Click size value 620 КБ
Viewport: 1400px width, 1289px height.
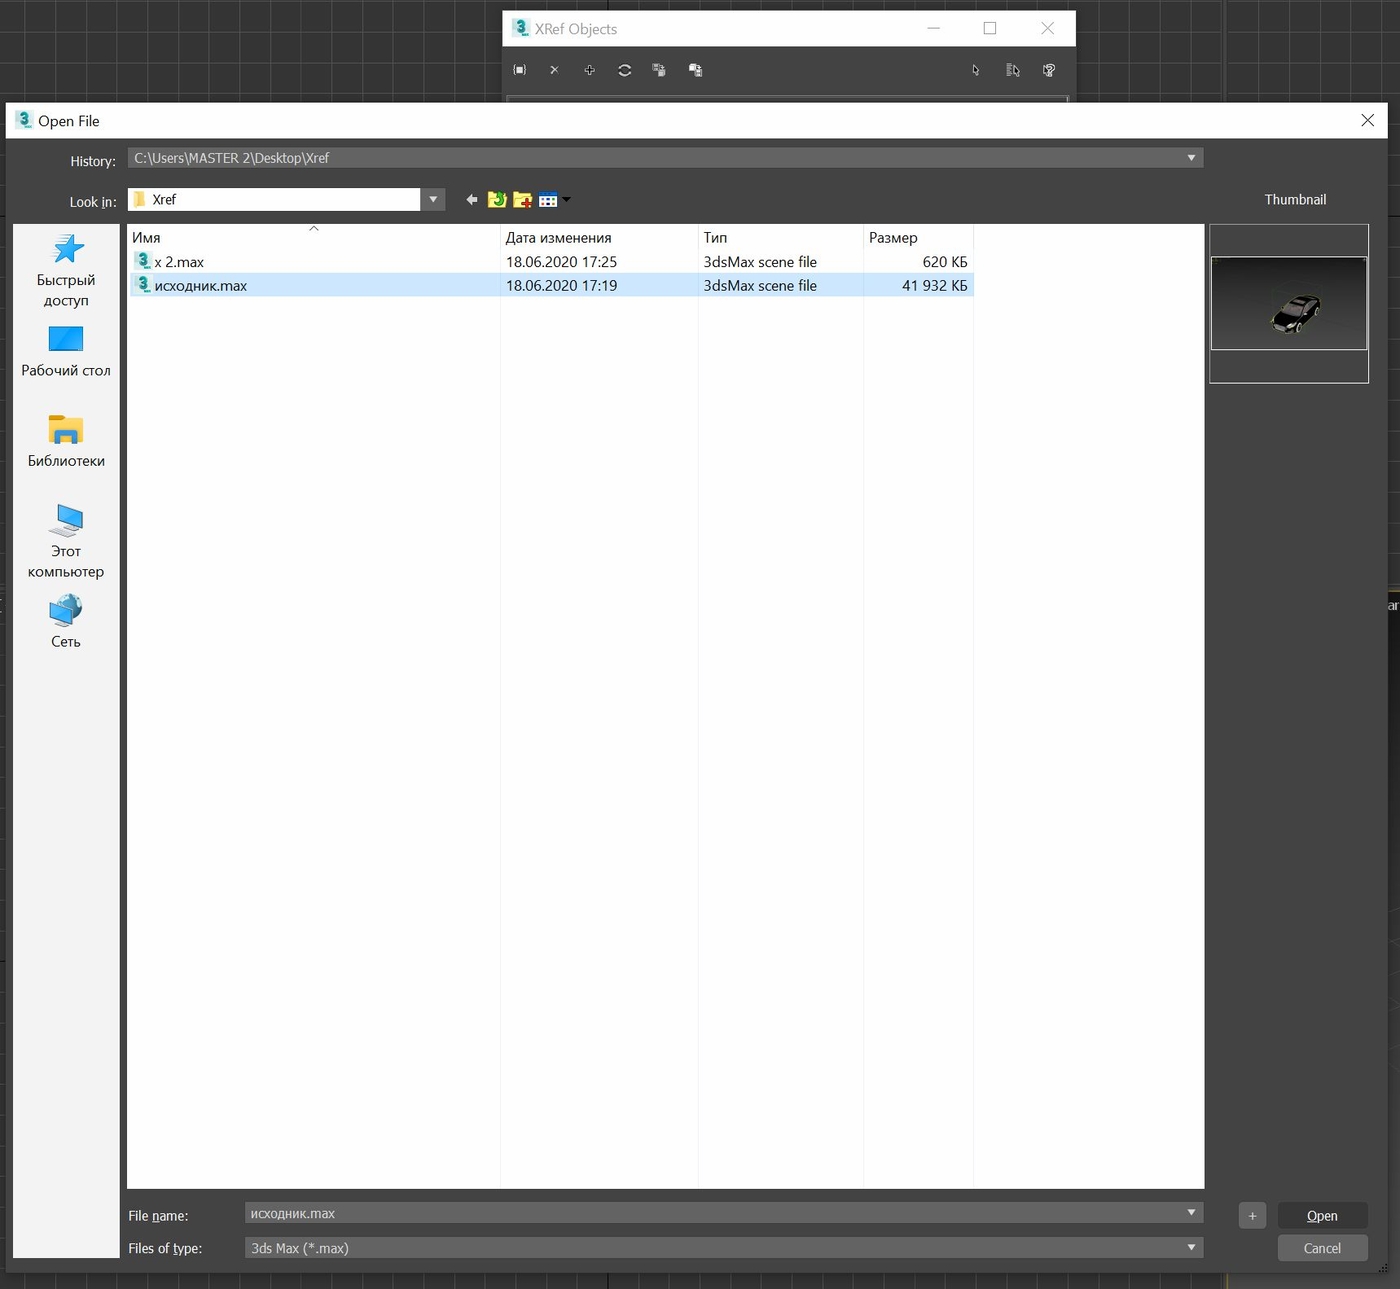pos(945,262)
